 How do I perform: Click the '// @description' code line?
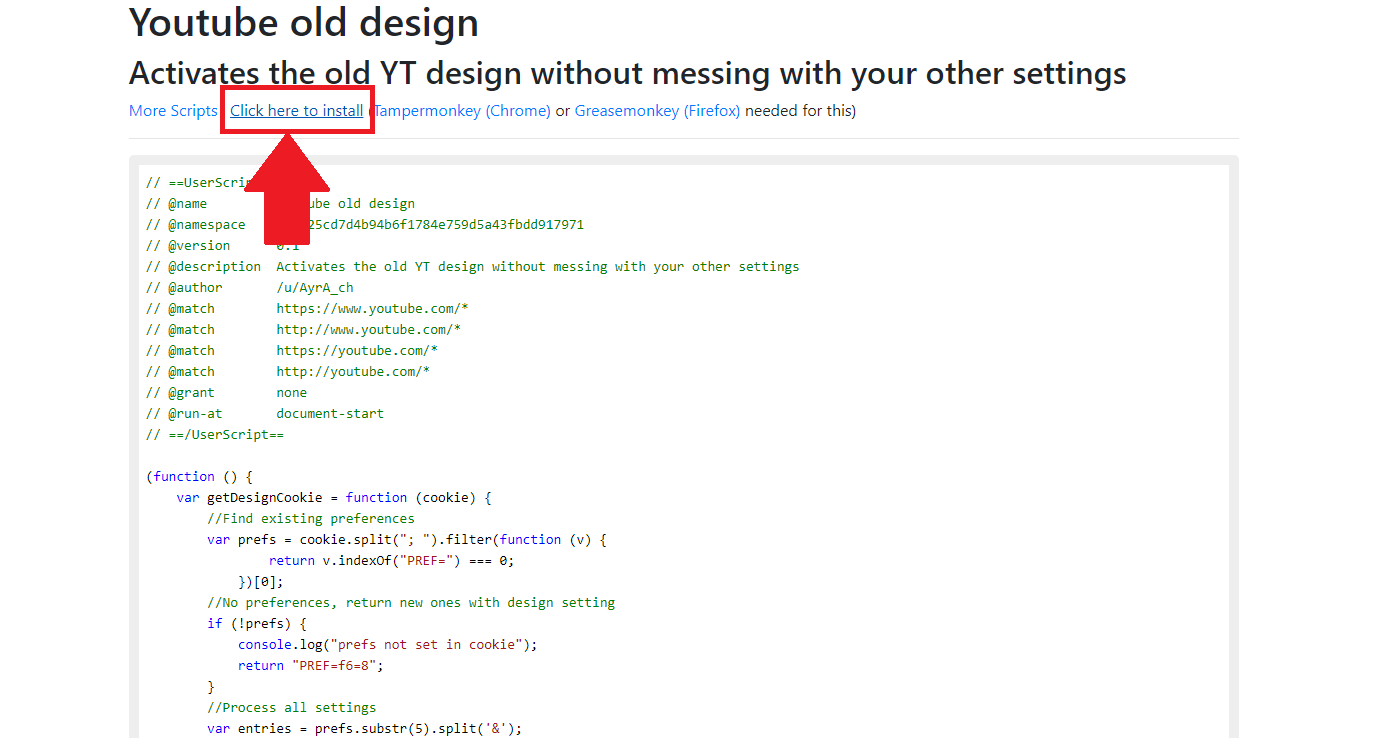(x=472, y=267)
